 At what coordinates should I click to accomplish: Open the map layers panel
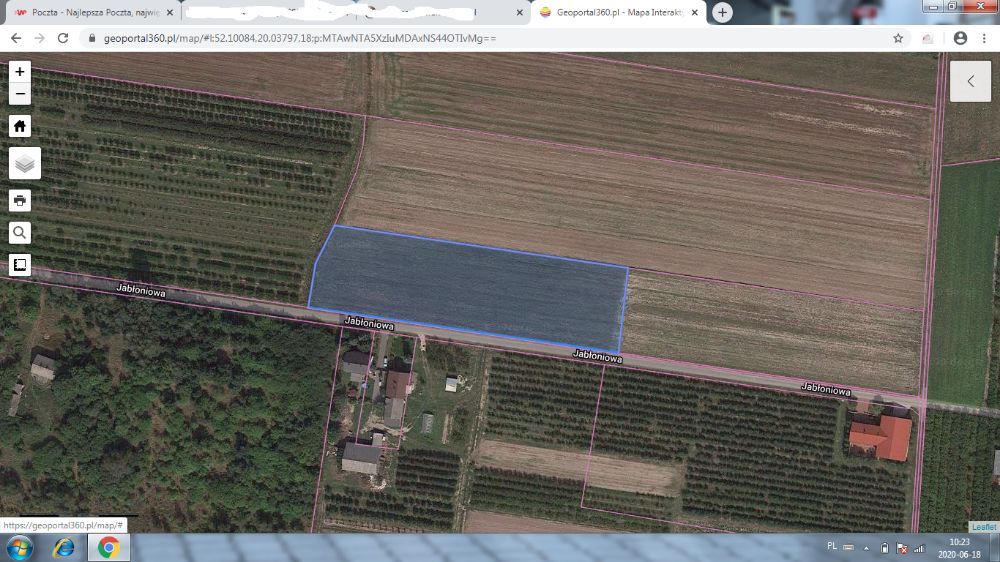point(25,164)
